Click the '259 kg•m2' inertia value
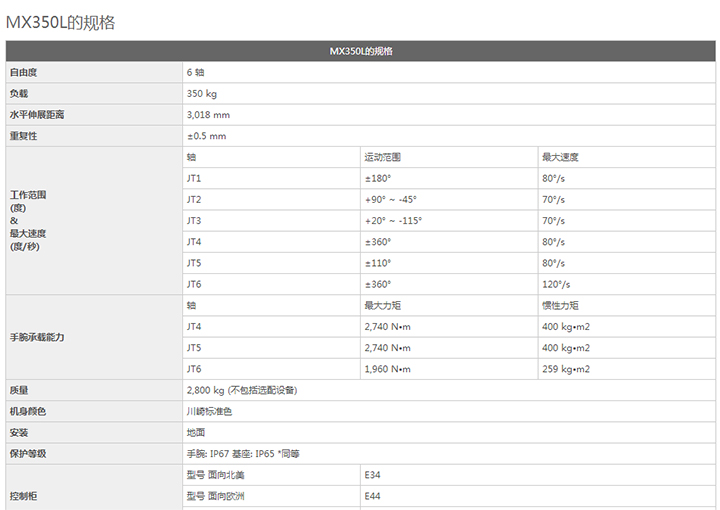Screen dimensions: 720x510 pyautogui.click(x=566, y=369)
